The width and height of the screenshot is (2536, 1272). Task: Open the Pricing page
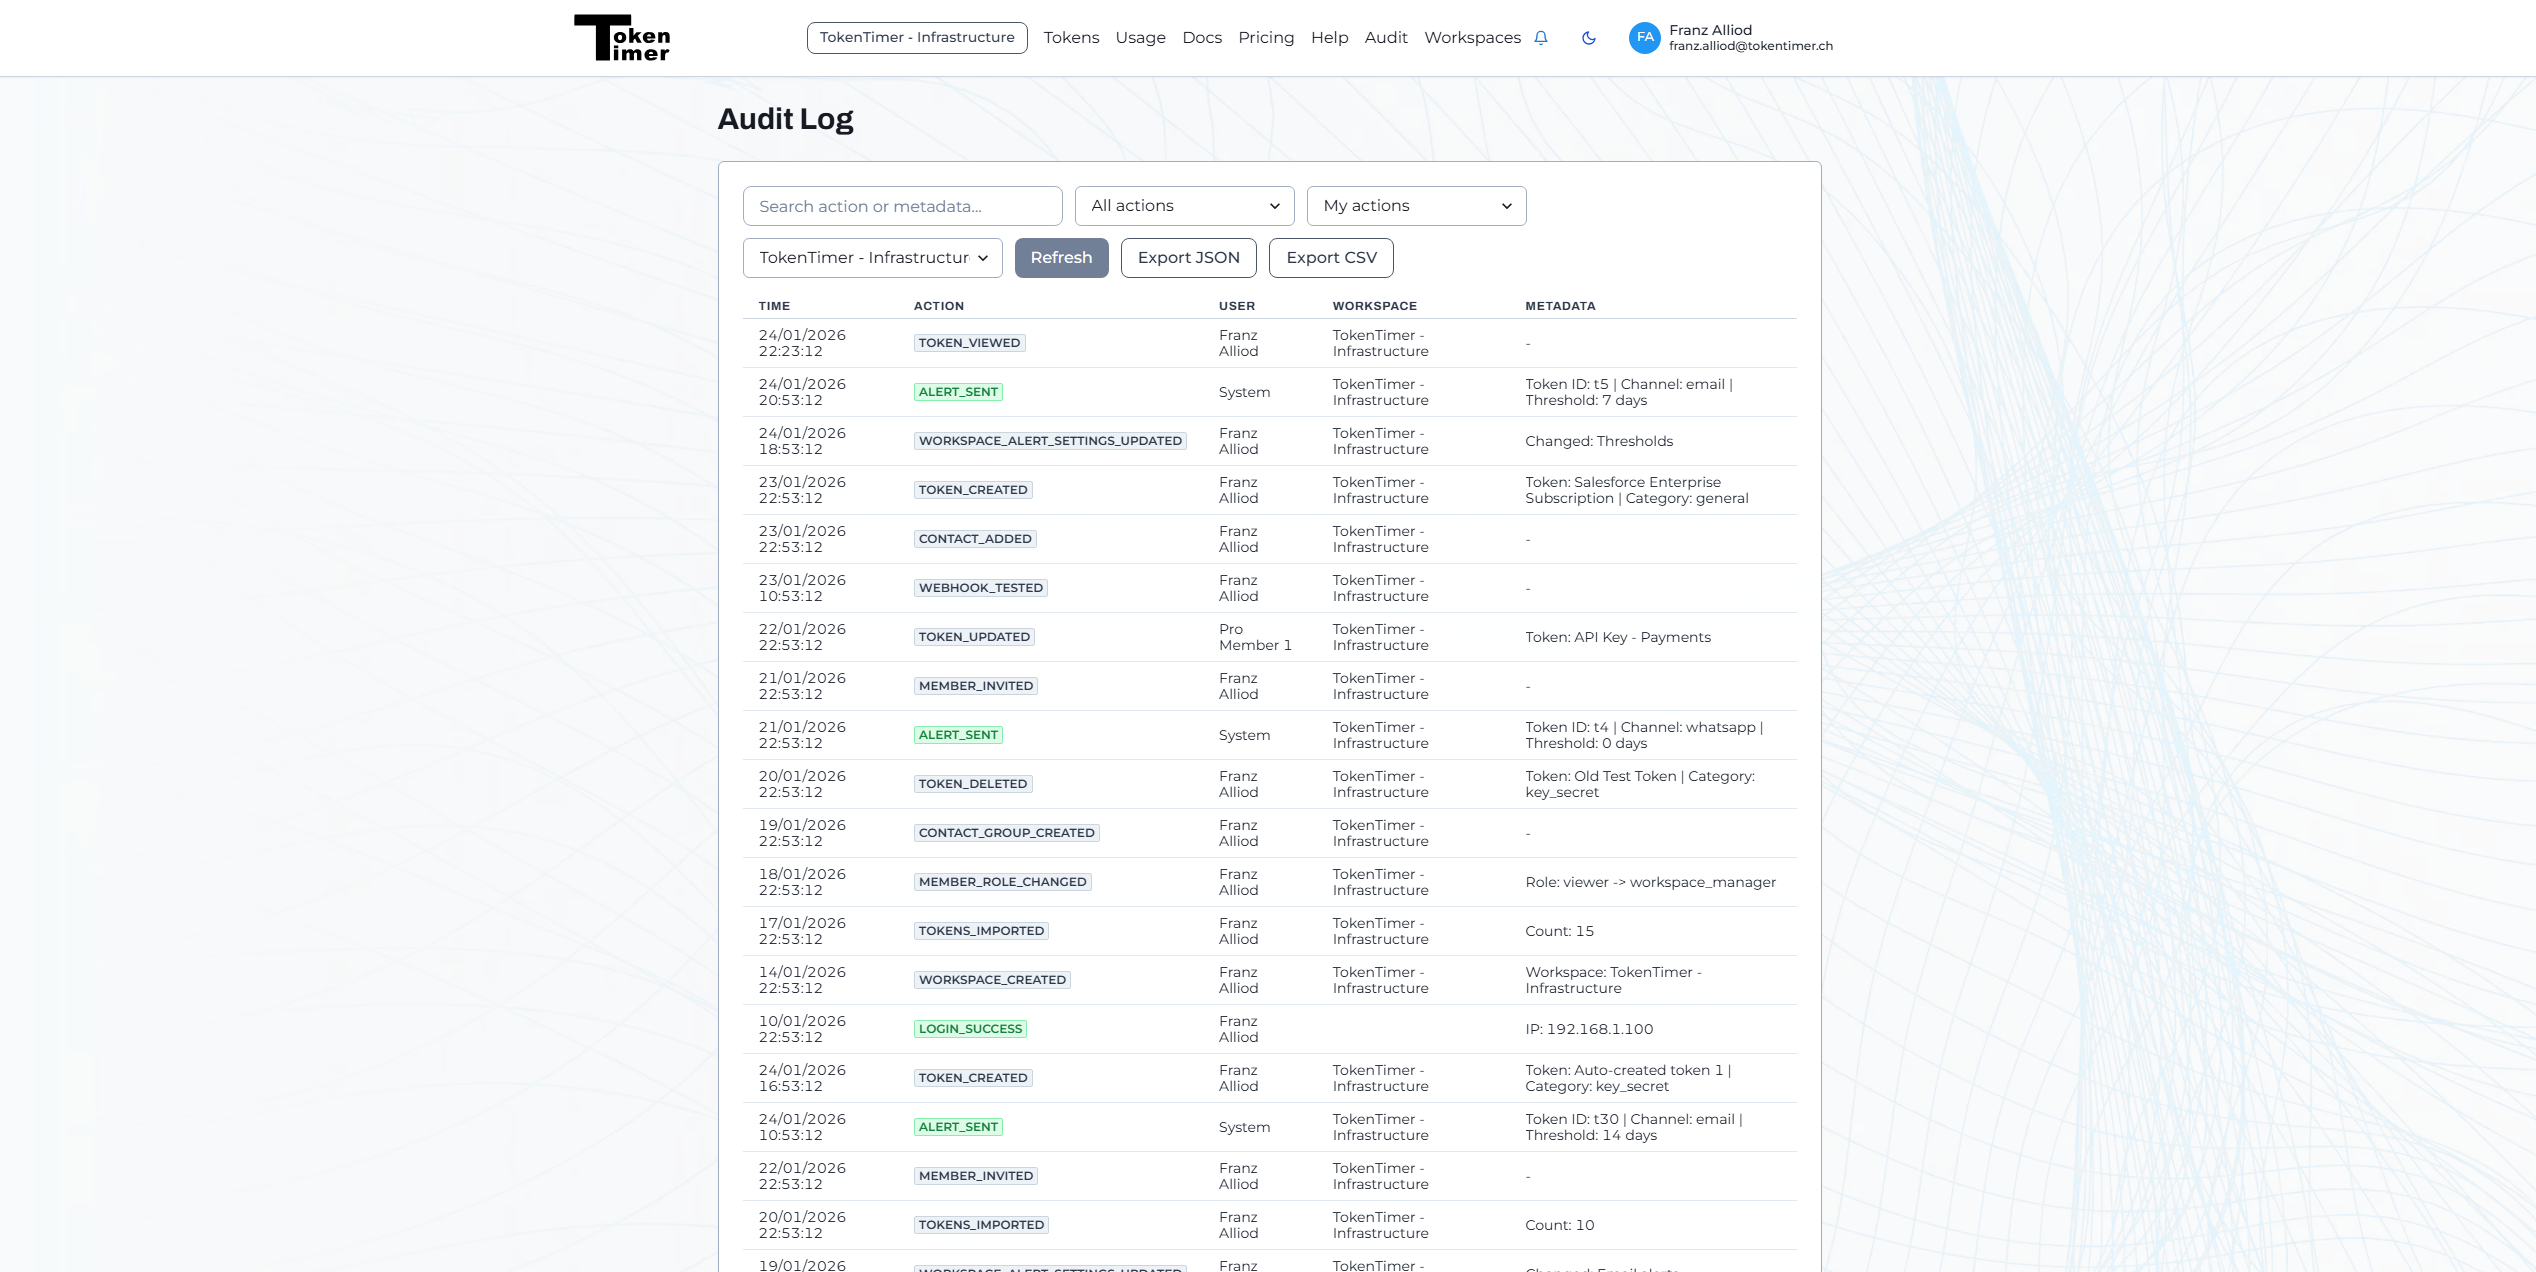click(x=1266, y=37)
